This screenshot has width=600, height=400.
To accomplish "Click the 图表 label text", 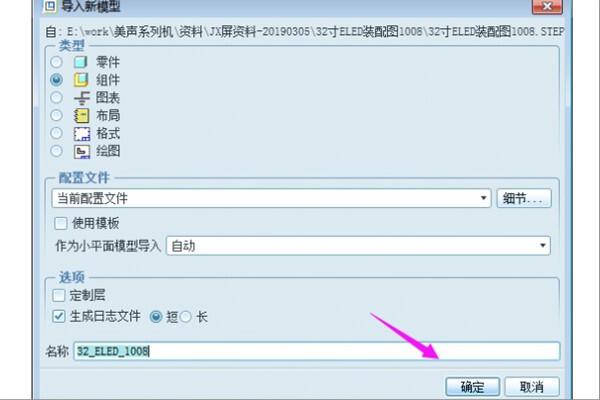I will click(108, 98).
